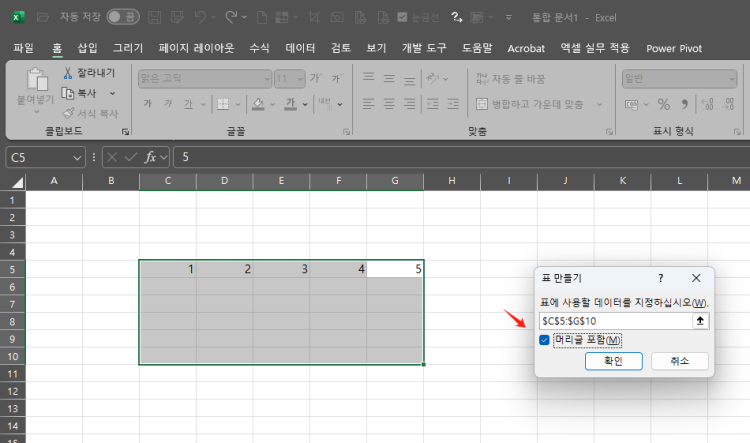Switch to the 삽입 ribbon tab
The height and width of the screenshot is (443, 750).
pos(88,48)
